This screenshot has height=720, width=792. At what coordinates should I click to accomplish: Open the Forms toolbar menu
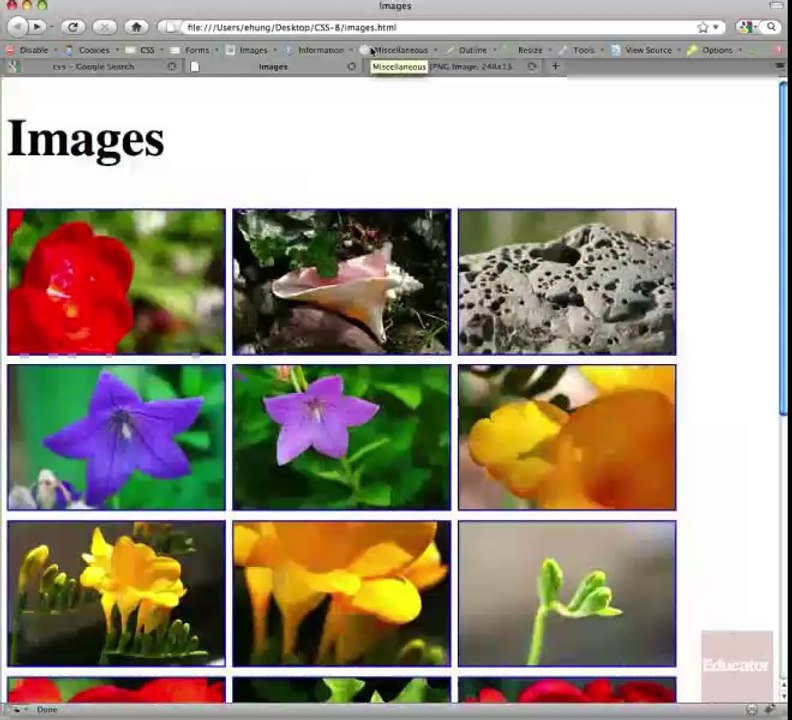(x=197, y=50)
